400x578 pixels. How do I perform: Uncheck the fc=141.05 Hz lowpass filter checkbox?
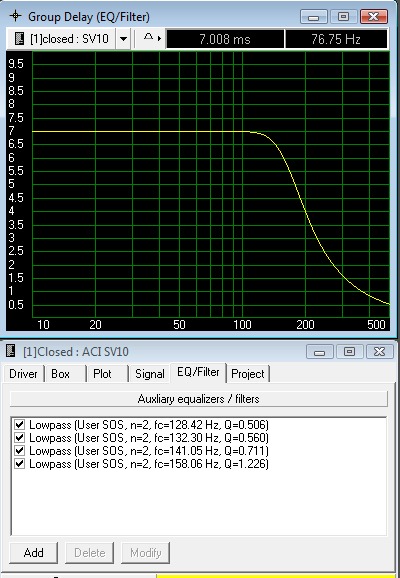[20, 450]
